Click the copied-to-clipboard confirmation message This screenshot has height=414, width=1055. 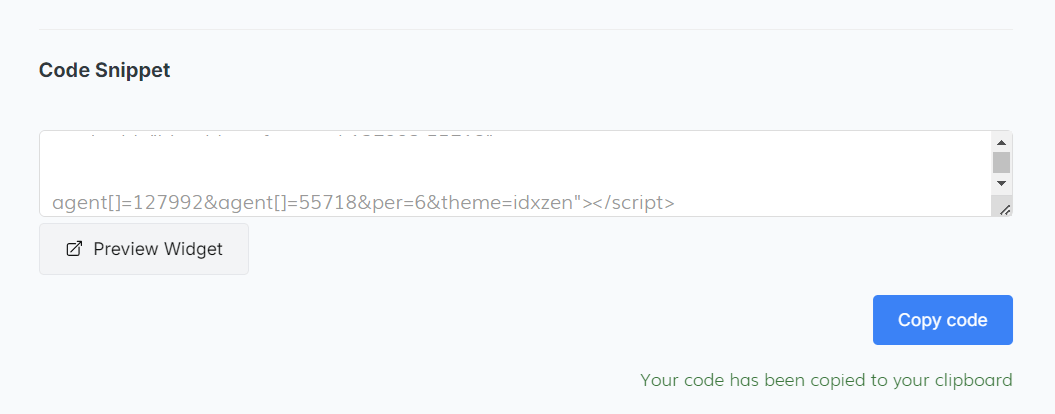click(826, 380)
